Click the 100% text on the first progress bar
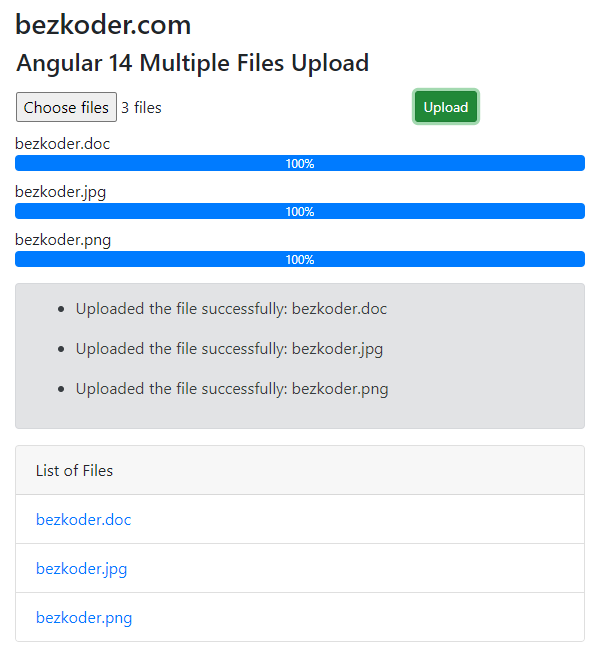Image resolution: width=600 pixels, height=660 pixels. point(300,164)
